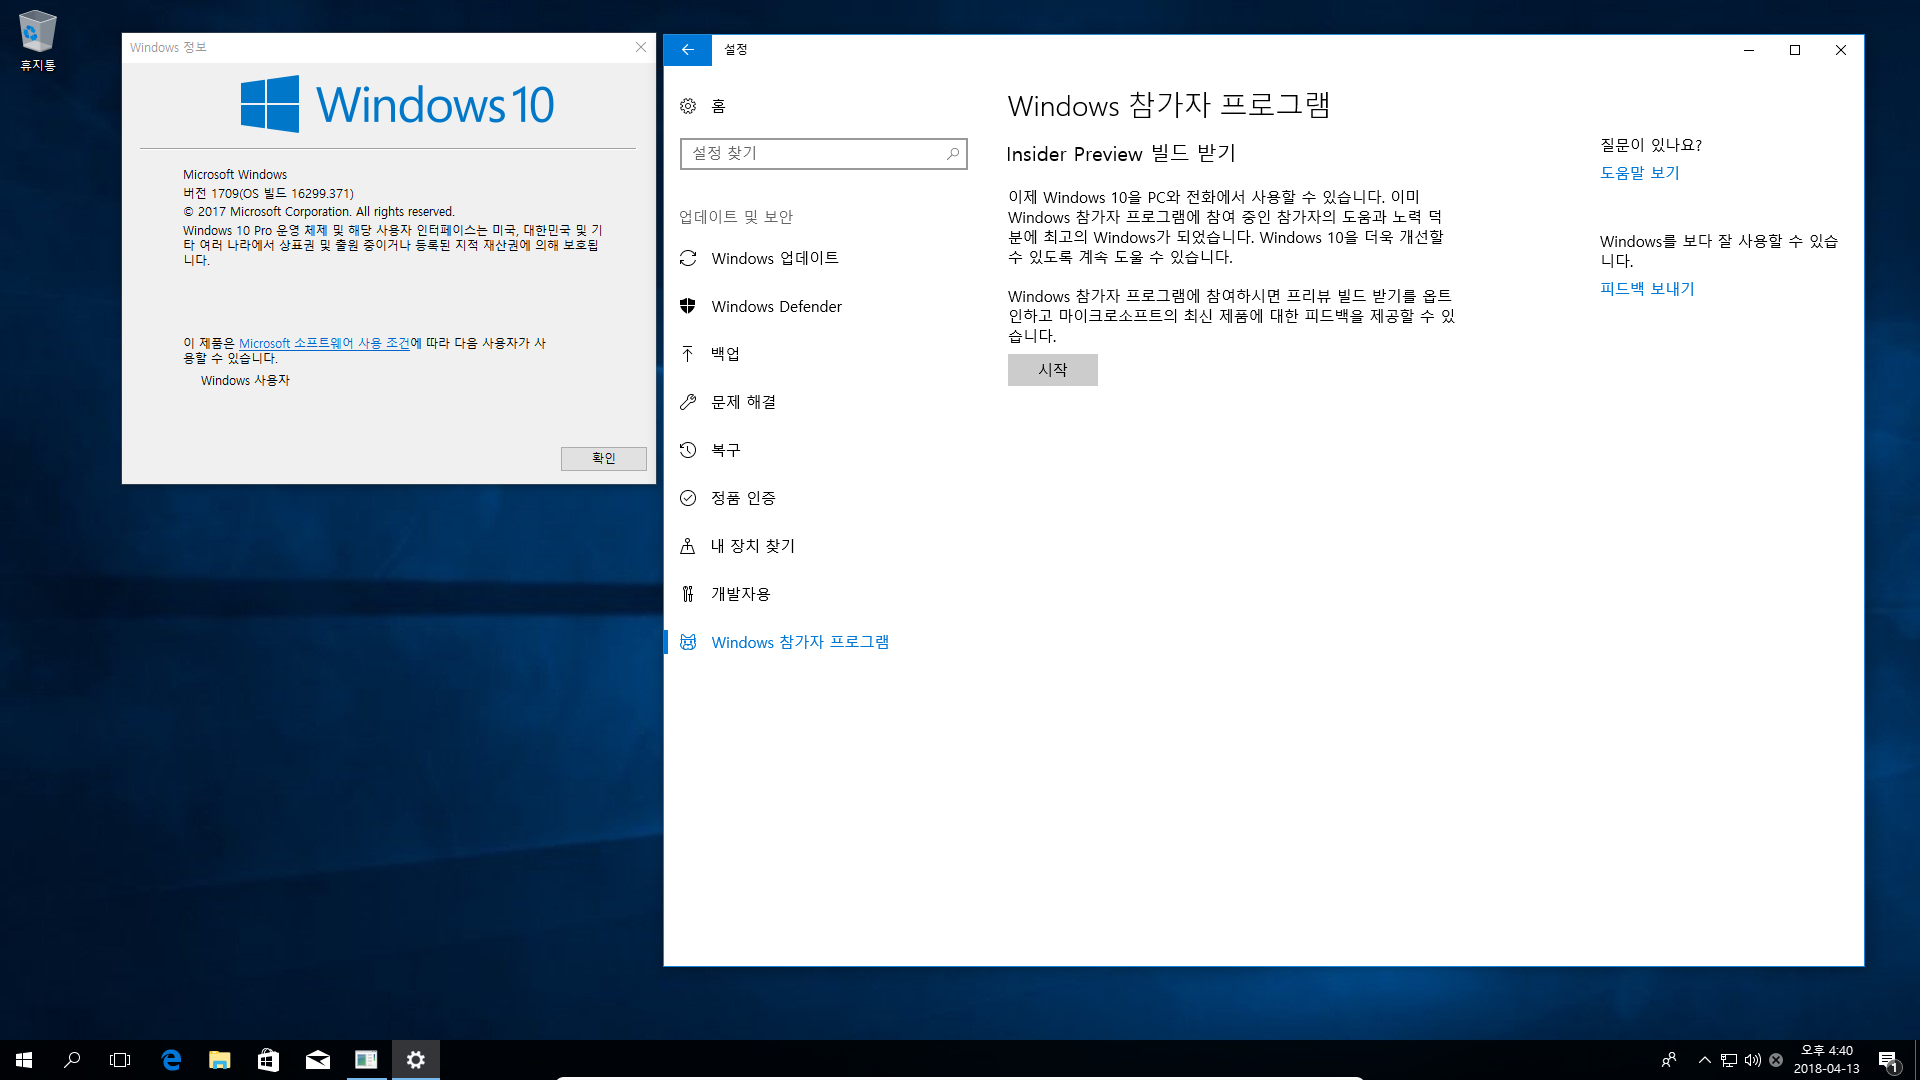Click into the 설정 찾기 search field
This screenshot has height=1080, width=1920.
(x=823, y=153)
